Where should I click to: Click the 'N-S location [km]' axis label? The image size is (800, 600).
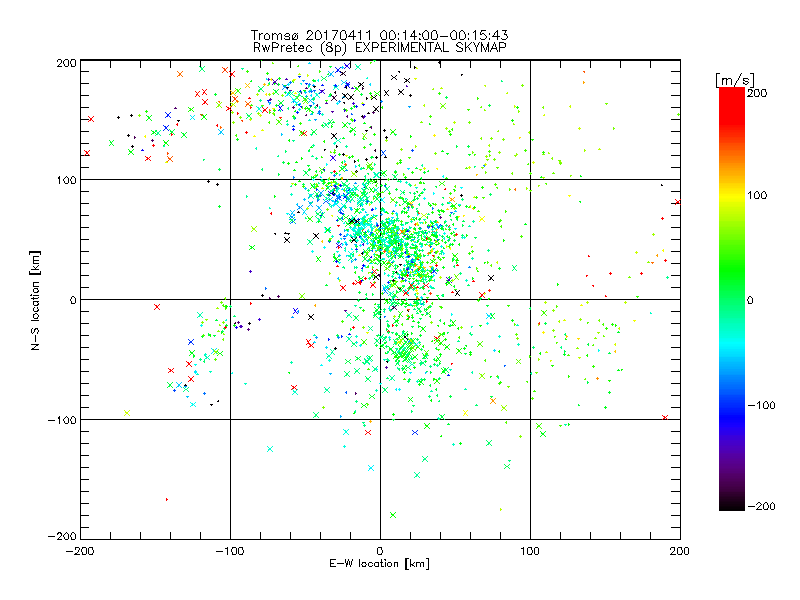point(35,301)
